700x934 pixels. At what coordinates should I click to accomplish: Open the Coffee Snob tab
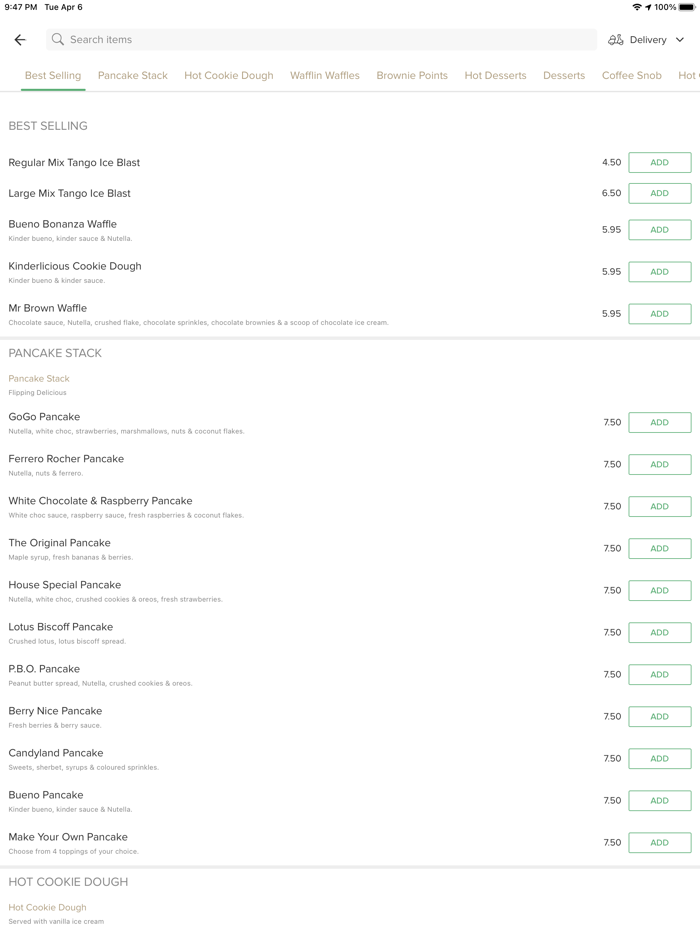[x=632, y=76]
